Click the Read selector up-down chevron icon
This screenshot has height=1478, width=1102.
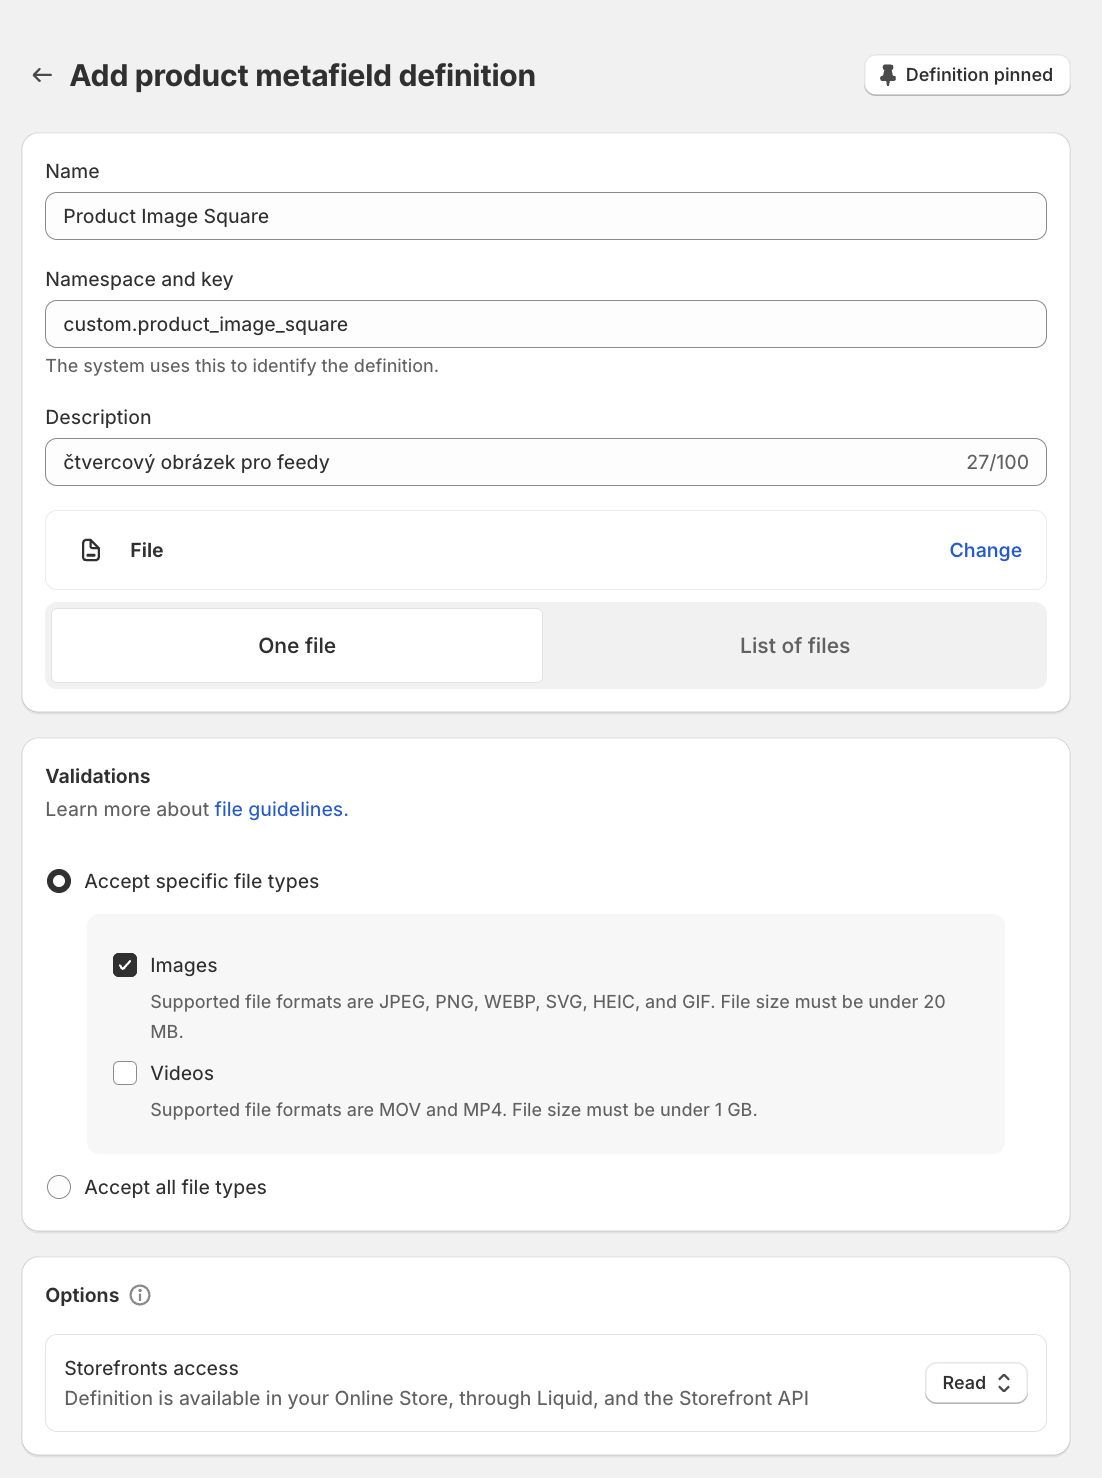click(1004, 1383)
